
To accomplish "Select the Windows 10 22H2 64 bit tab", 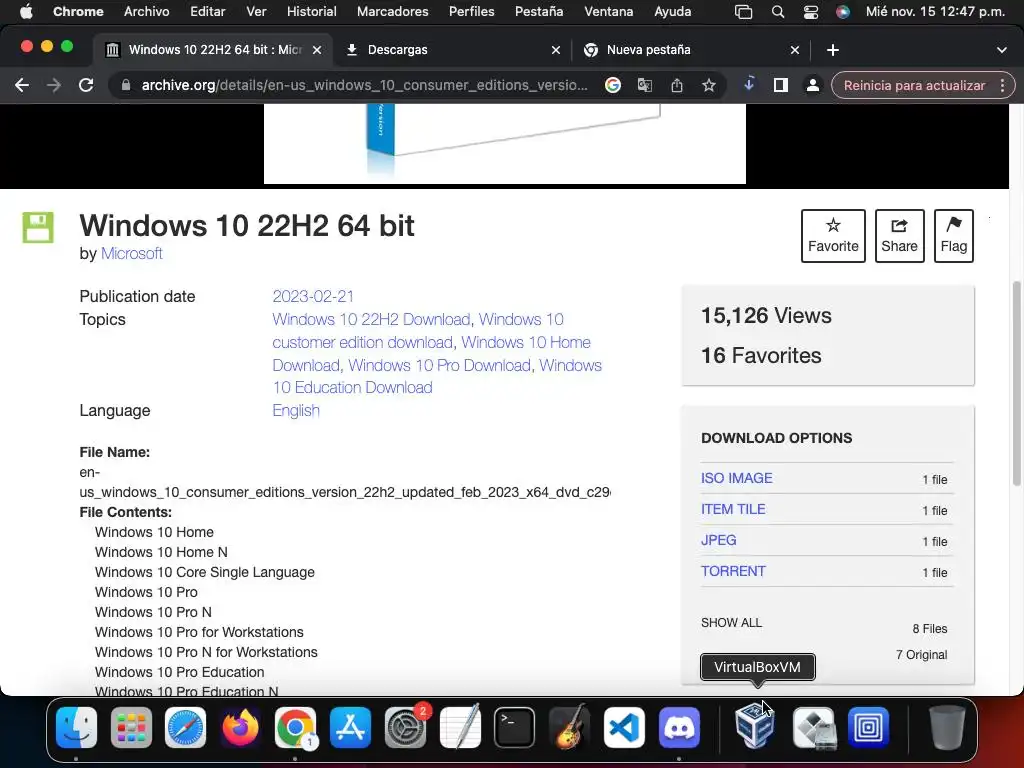I will 214,50.
